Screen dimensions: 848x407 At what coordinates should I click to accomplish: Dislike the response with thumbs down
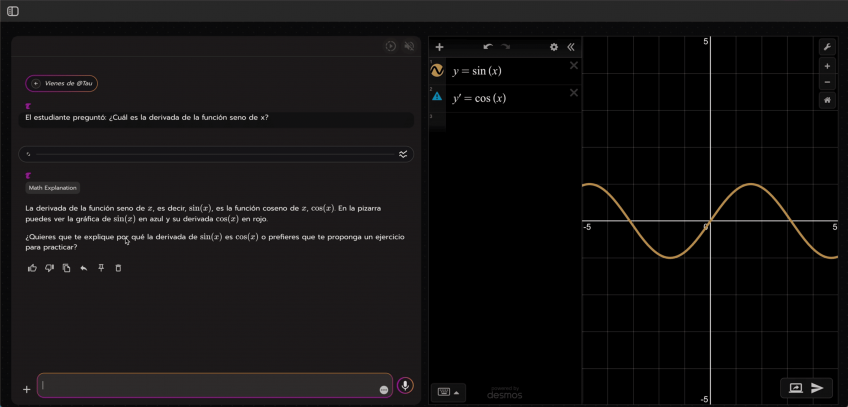(49, 268)
